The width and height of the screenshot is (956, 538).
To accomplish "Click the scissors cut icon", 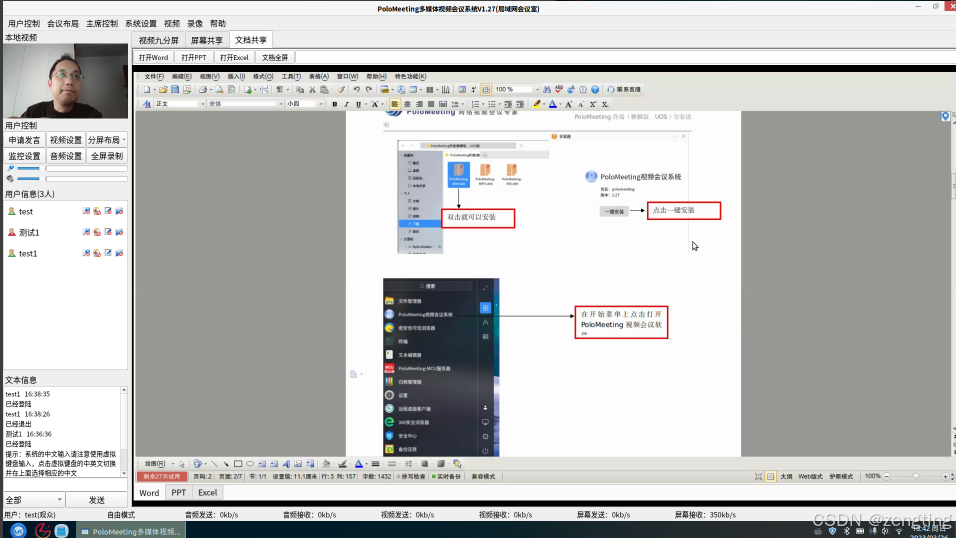I will click(312, 90).
